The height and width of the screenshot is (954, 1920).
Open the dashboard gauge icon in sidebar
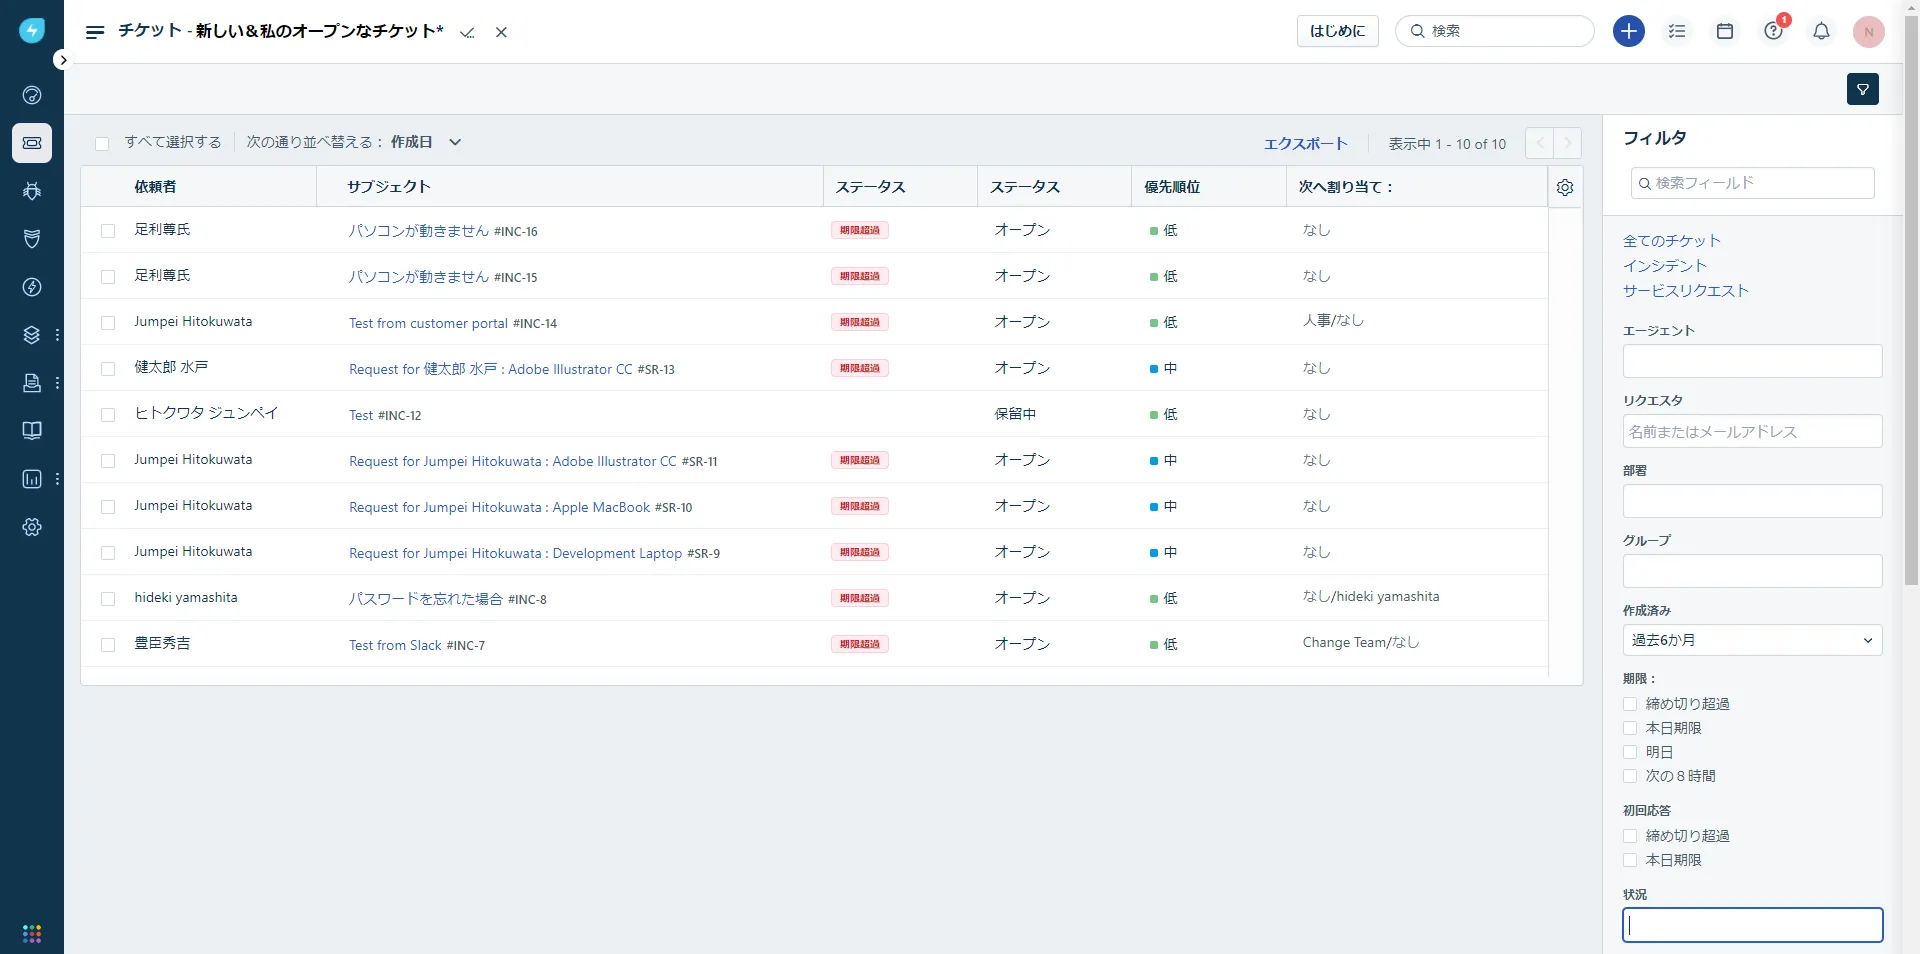[x=32, y=95]
